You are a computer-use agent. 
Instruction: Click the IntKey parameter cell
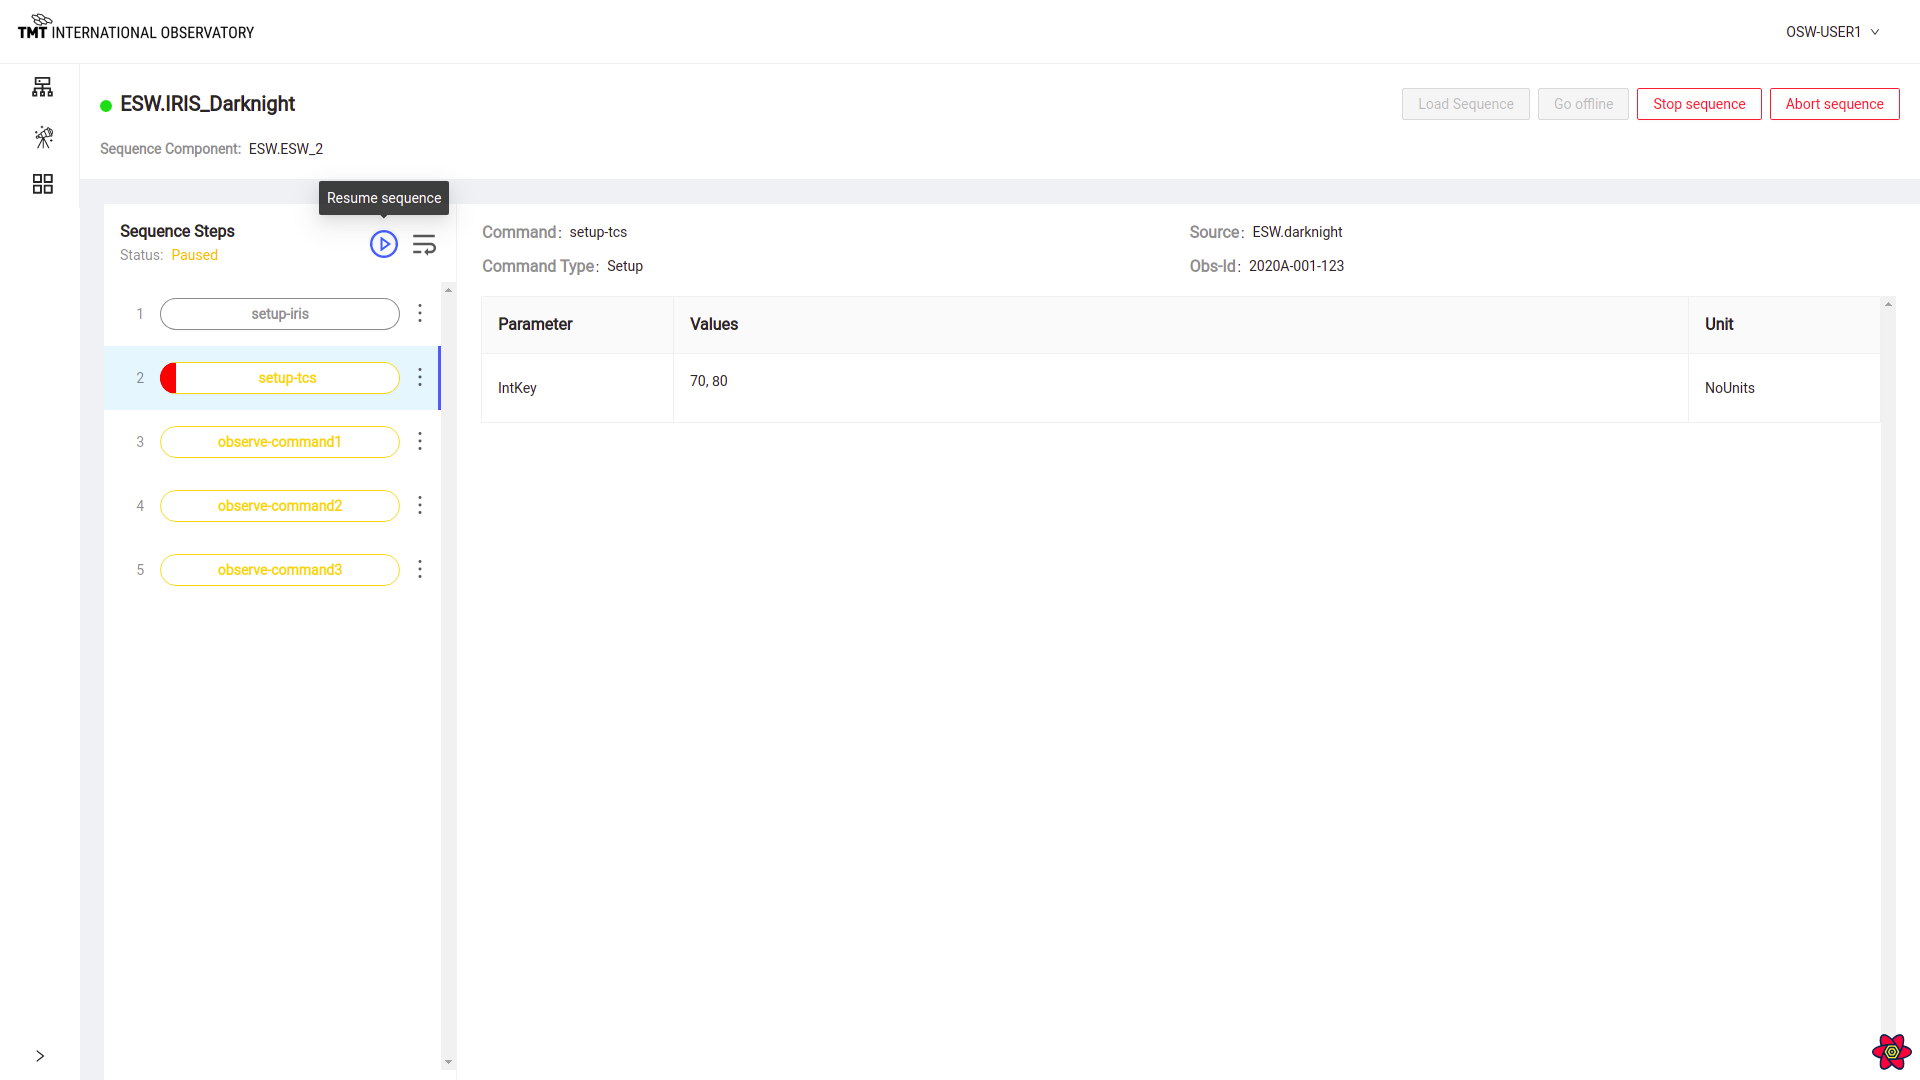(577, 388)
